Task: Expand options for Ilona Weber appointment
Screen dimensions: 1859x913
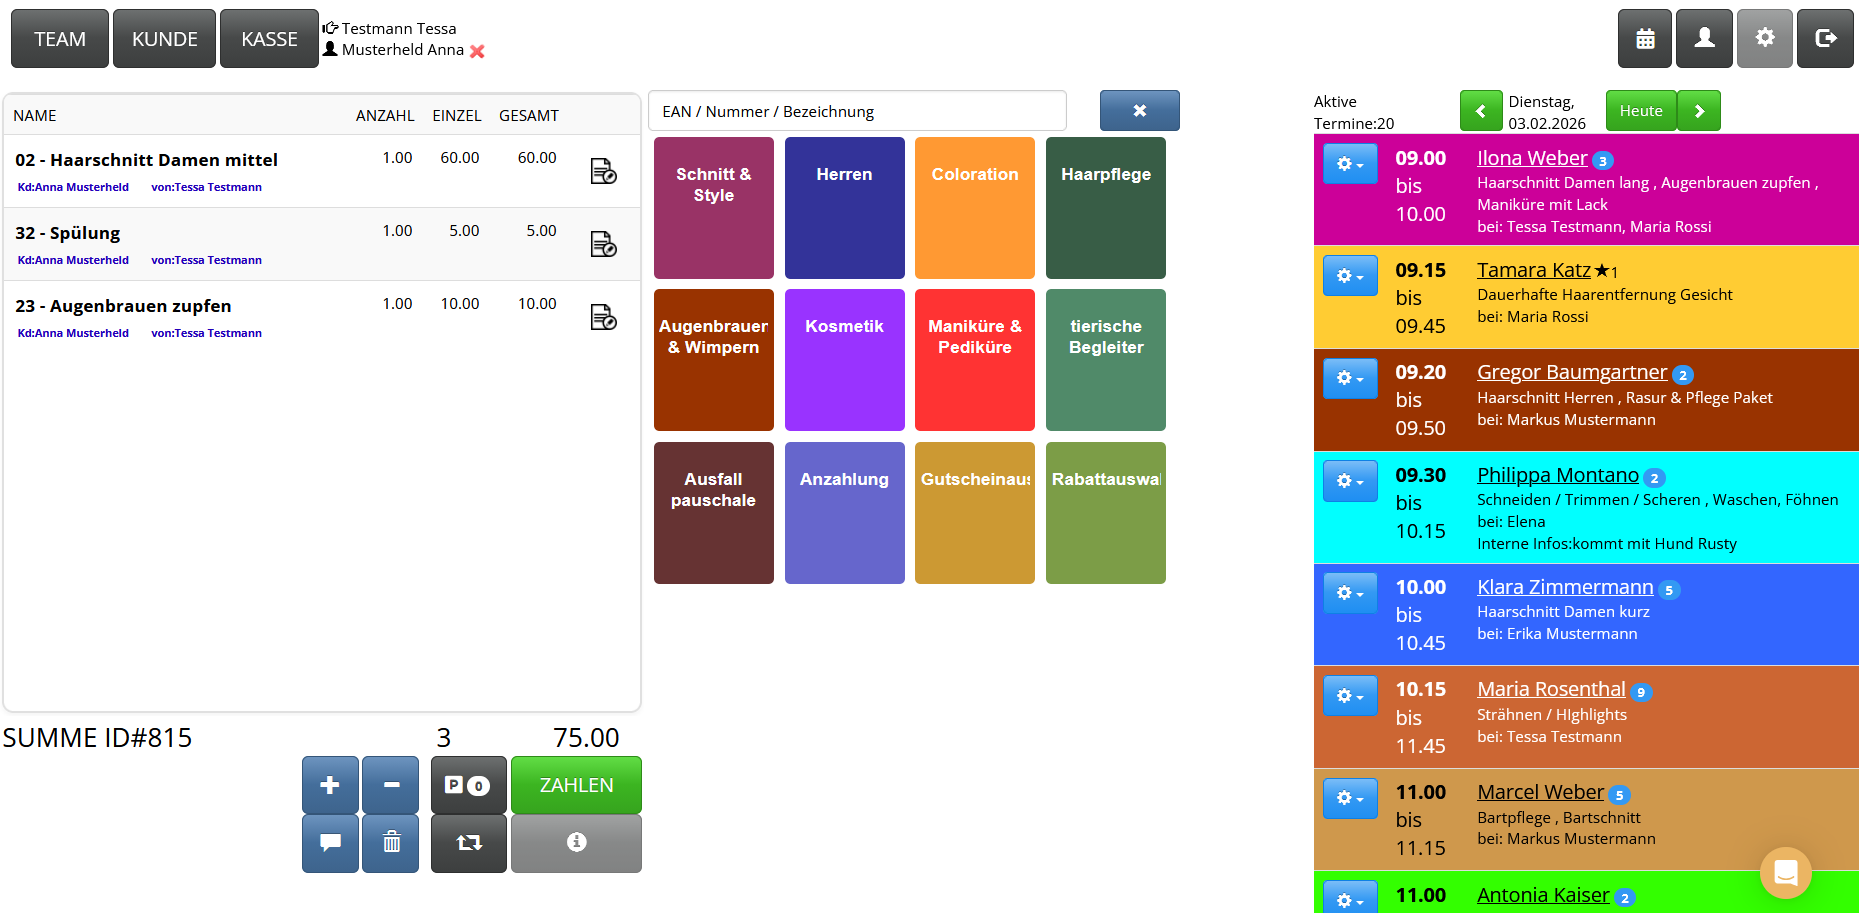Action: point(1349,164)
